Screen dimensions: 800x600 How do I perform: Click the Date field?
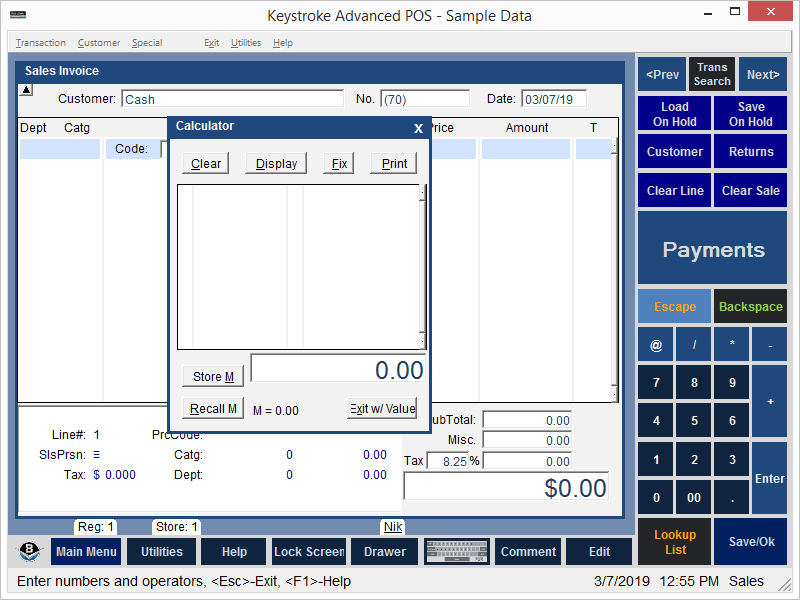coord(553,99)
